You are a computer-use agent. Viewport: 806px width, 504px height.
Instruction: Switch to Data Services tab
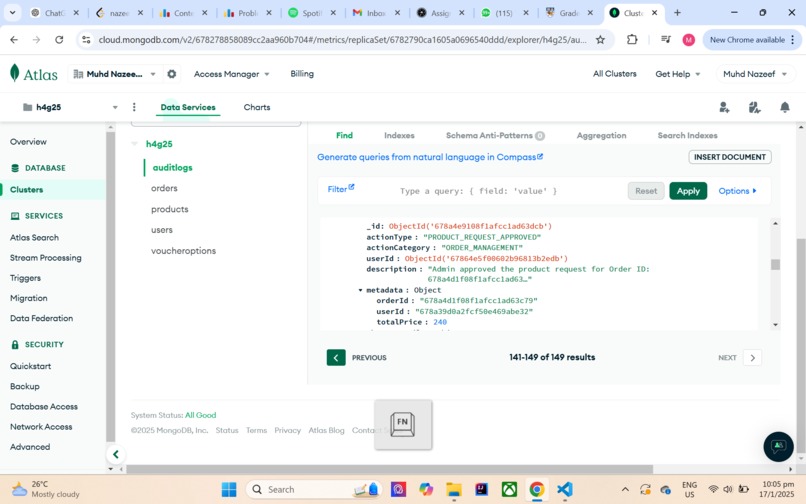[x=188, y=107]
